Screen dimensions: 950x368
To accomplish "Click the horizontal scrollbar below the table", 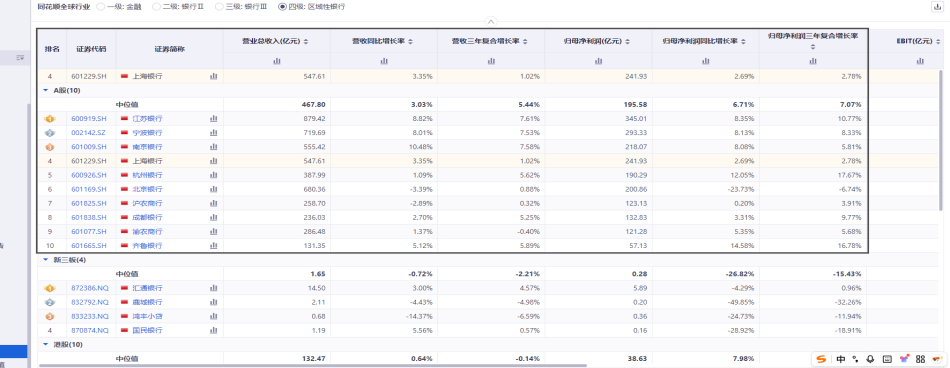I will tap(313, 366).
